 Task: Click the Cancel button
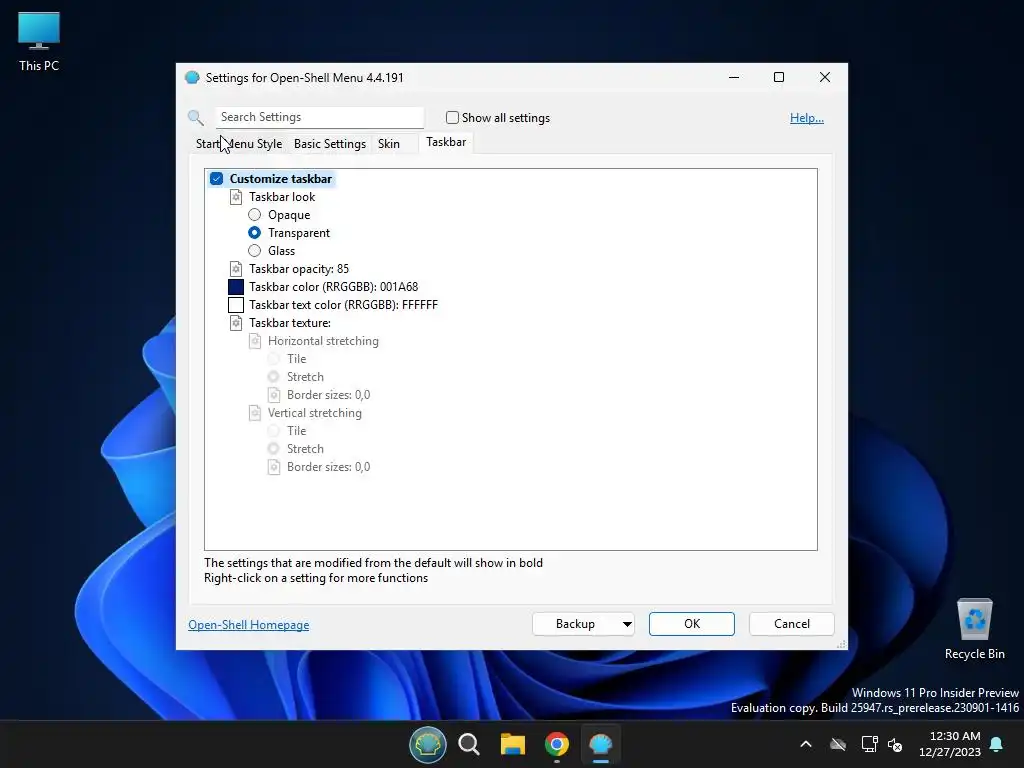tap(792, 624)
